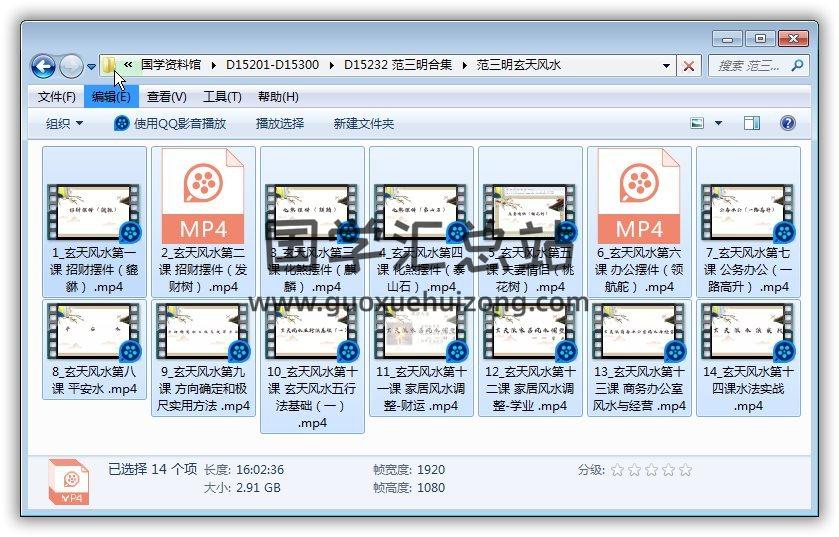Click the change view icon
This screenshot has height=537, width=839.
pos(697,124)
